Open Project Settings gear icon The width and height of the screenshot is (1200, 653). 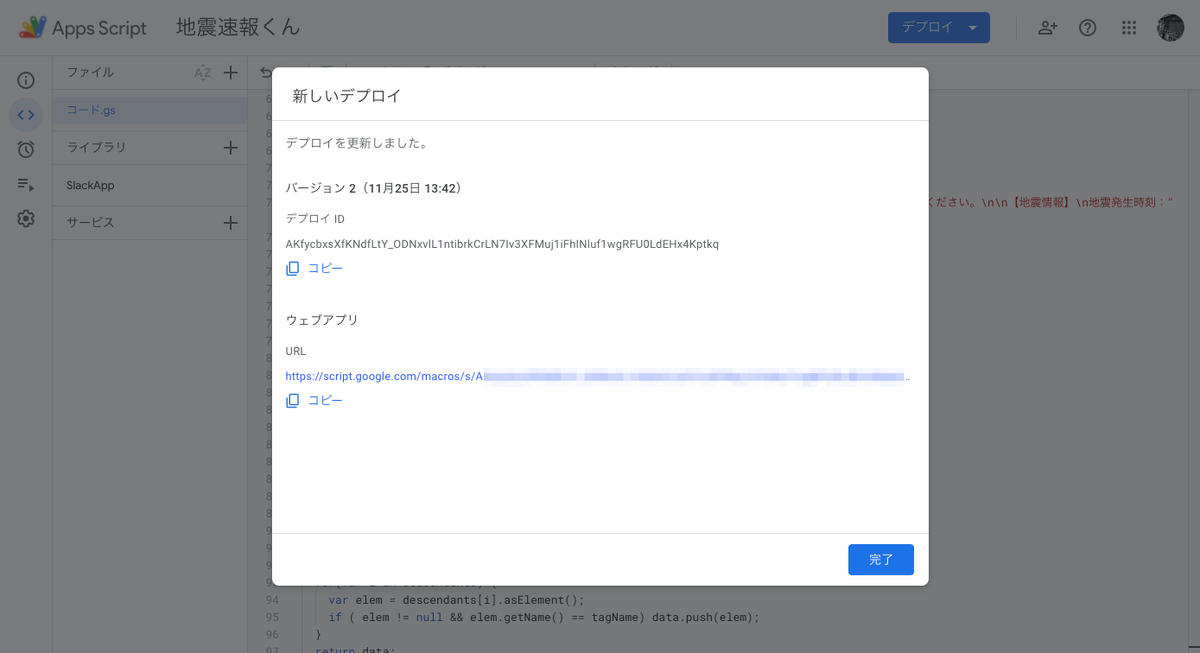click(26, 218)
